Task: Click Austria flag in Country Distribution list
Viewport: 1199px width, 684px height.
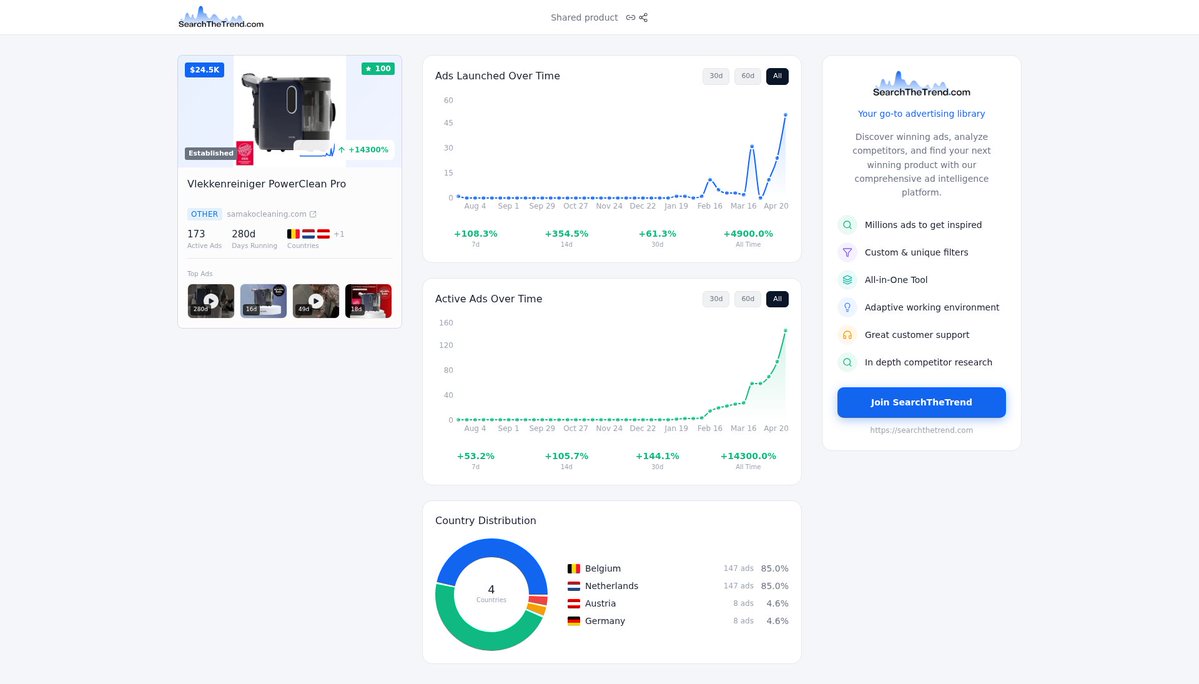Action: [x=574, y=604]
